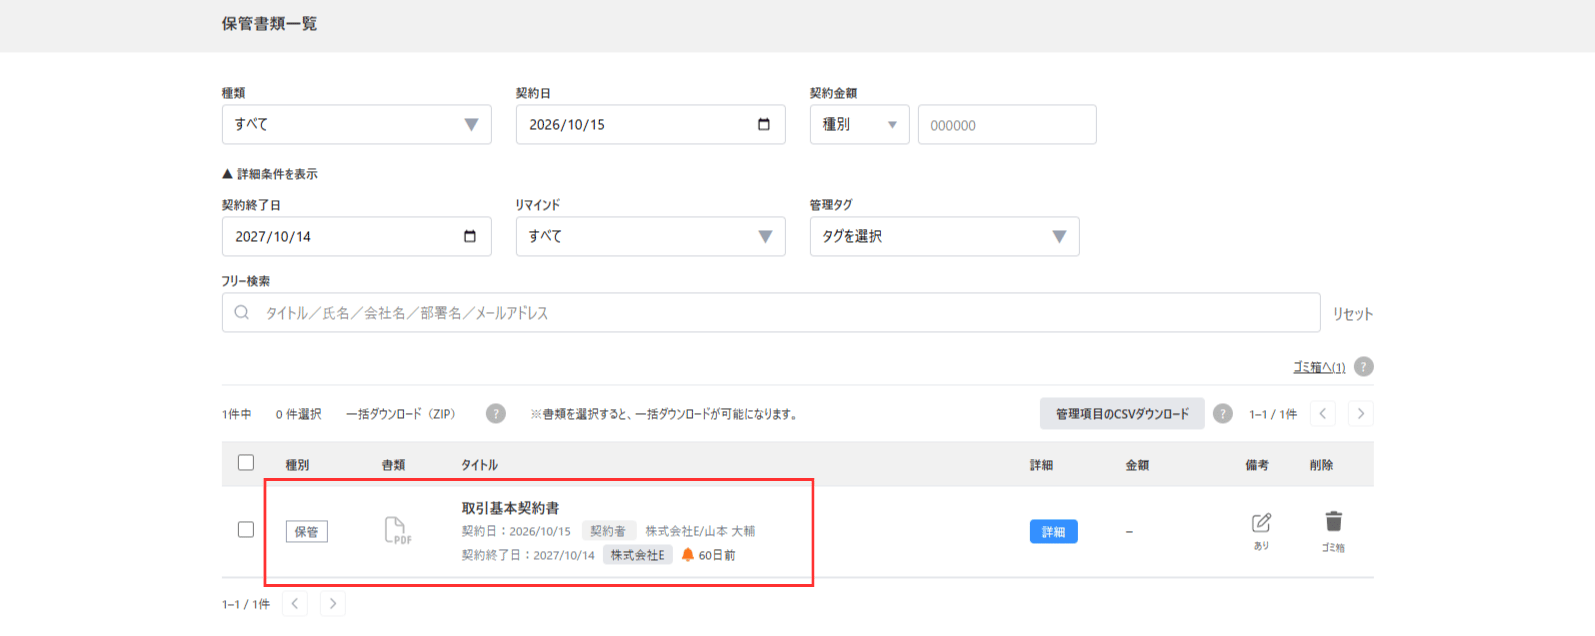
Task: Go to previous page using top arrow
Action: [1322, 414]
